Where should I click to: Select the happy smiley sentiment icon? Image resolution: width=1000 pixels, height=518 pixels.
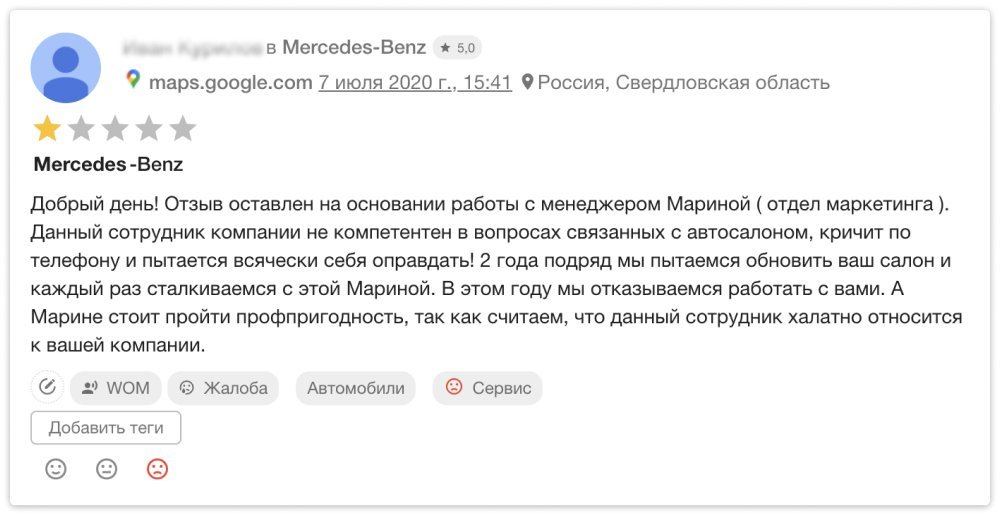(x=56, y=470)
